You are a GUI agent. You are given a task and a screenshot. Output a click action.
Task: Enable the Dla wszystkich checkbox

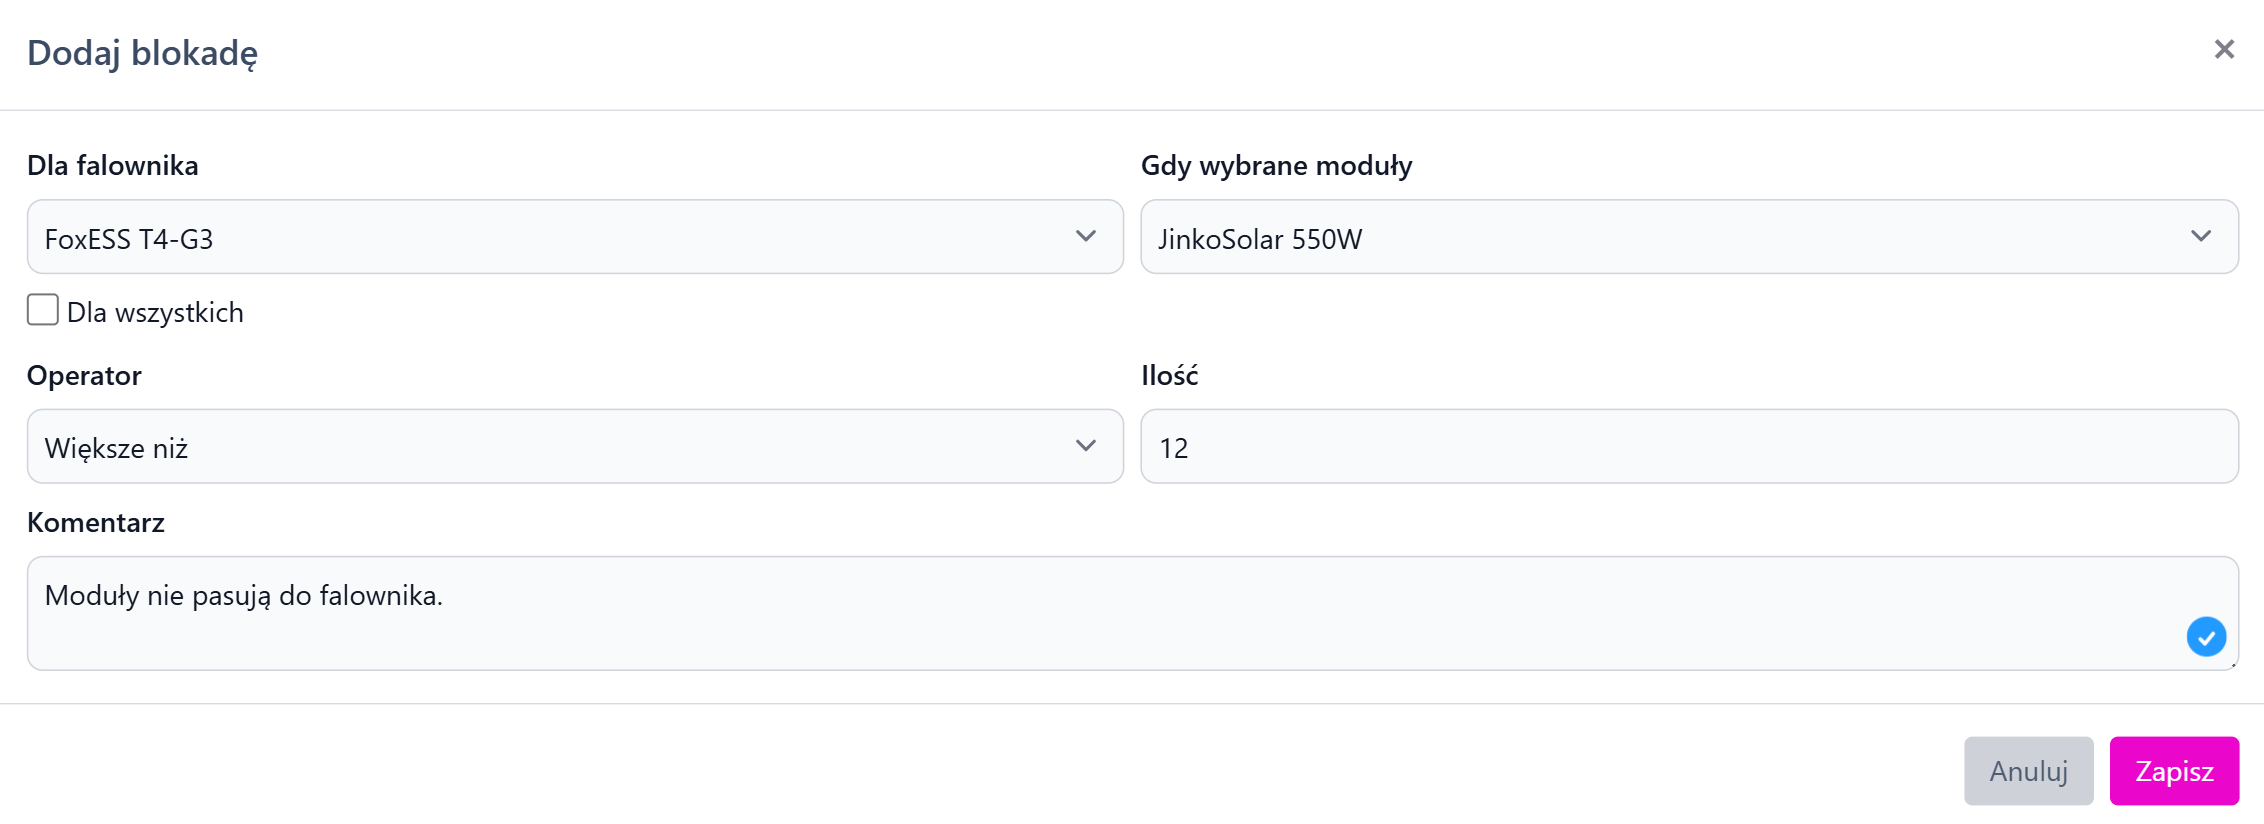click(43, 310)
